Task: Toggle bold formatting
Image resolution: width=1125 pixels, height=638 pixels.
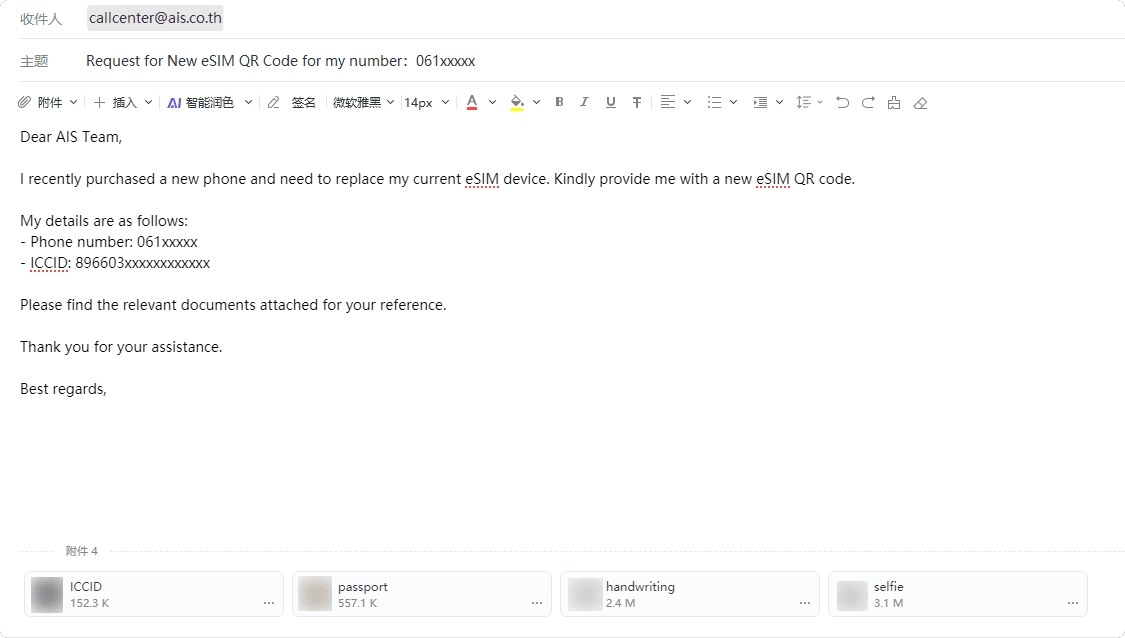Action: pyautogui.click(x=559, y=102)
